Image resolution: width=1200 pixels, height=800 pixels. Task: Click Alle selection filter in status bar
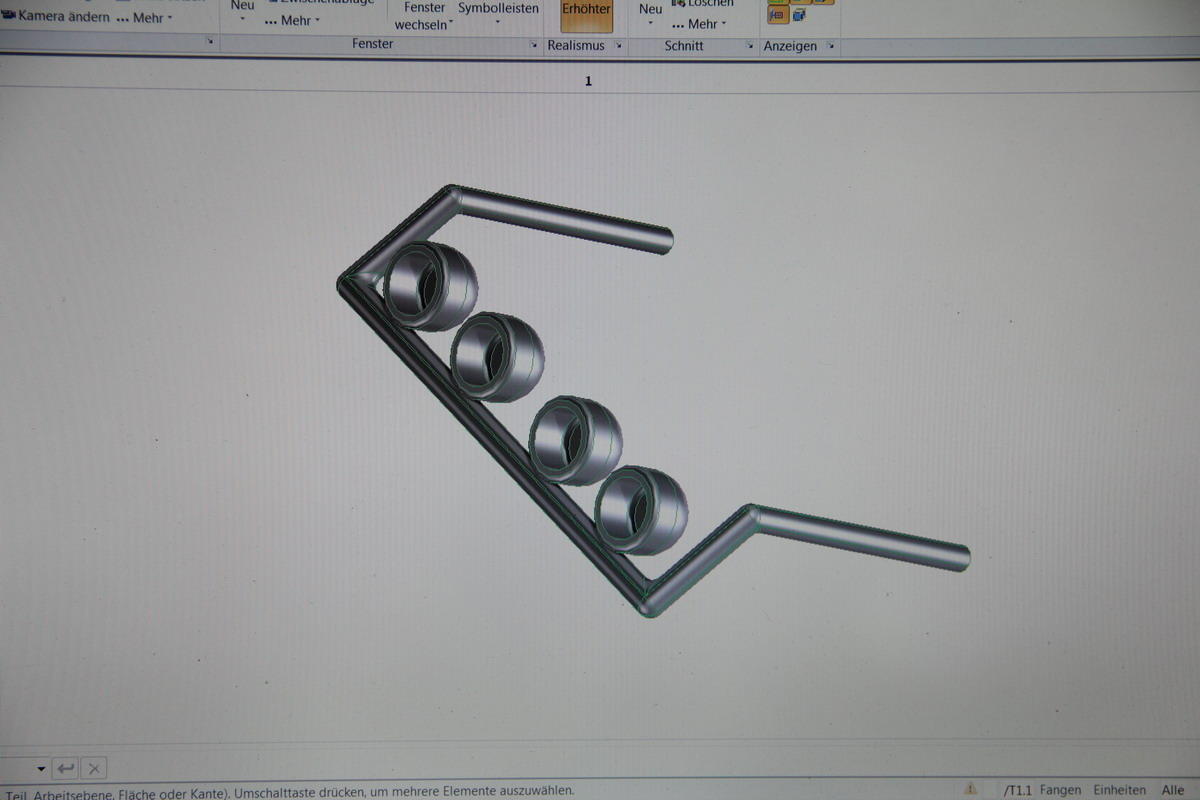[x=1172, y=790]
